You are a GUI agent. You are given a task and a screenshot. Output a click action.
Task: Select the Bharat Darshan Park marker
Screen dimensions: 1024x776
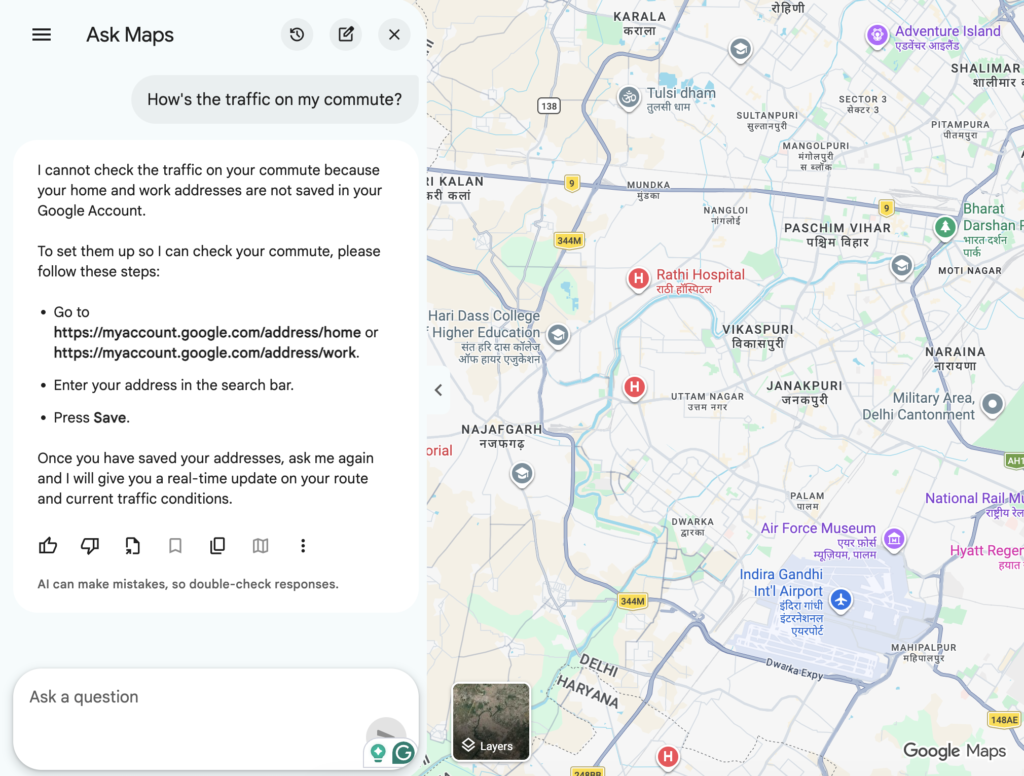[944, 228]
